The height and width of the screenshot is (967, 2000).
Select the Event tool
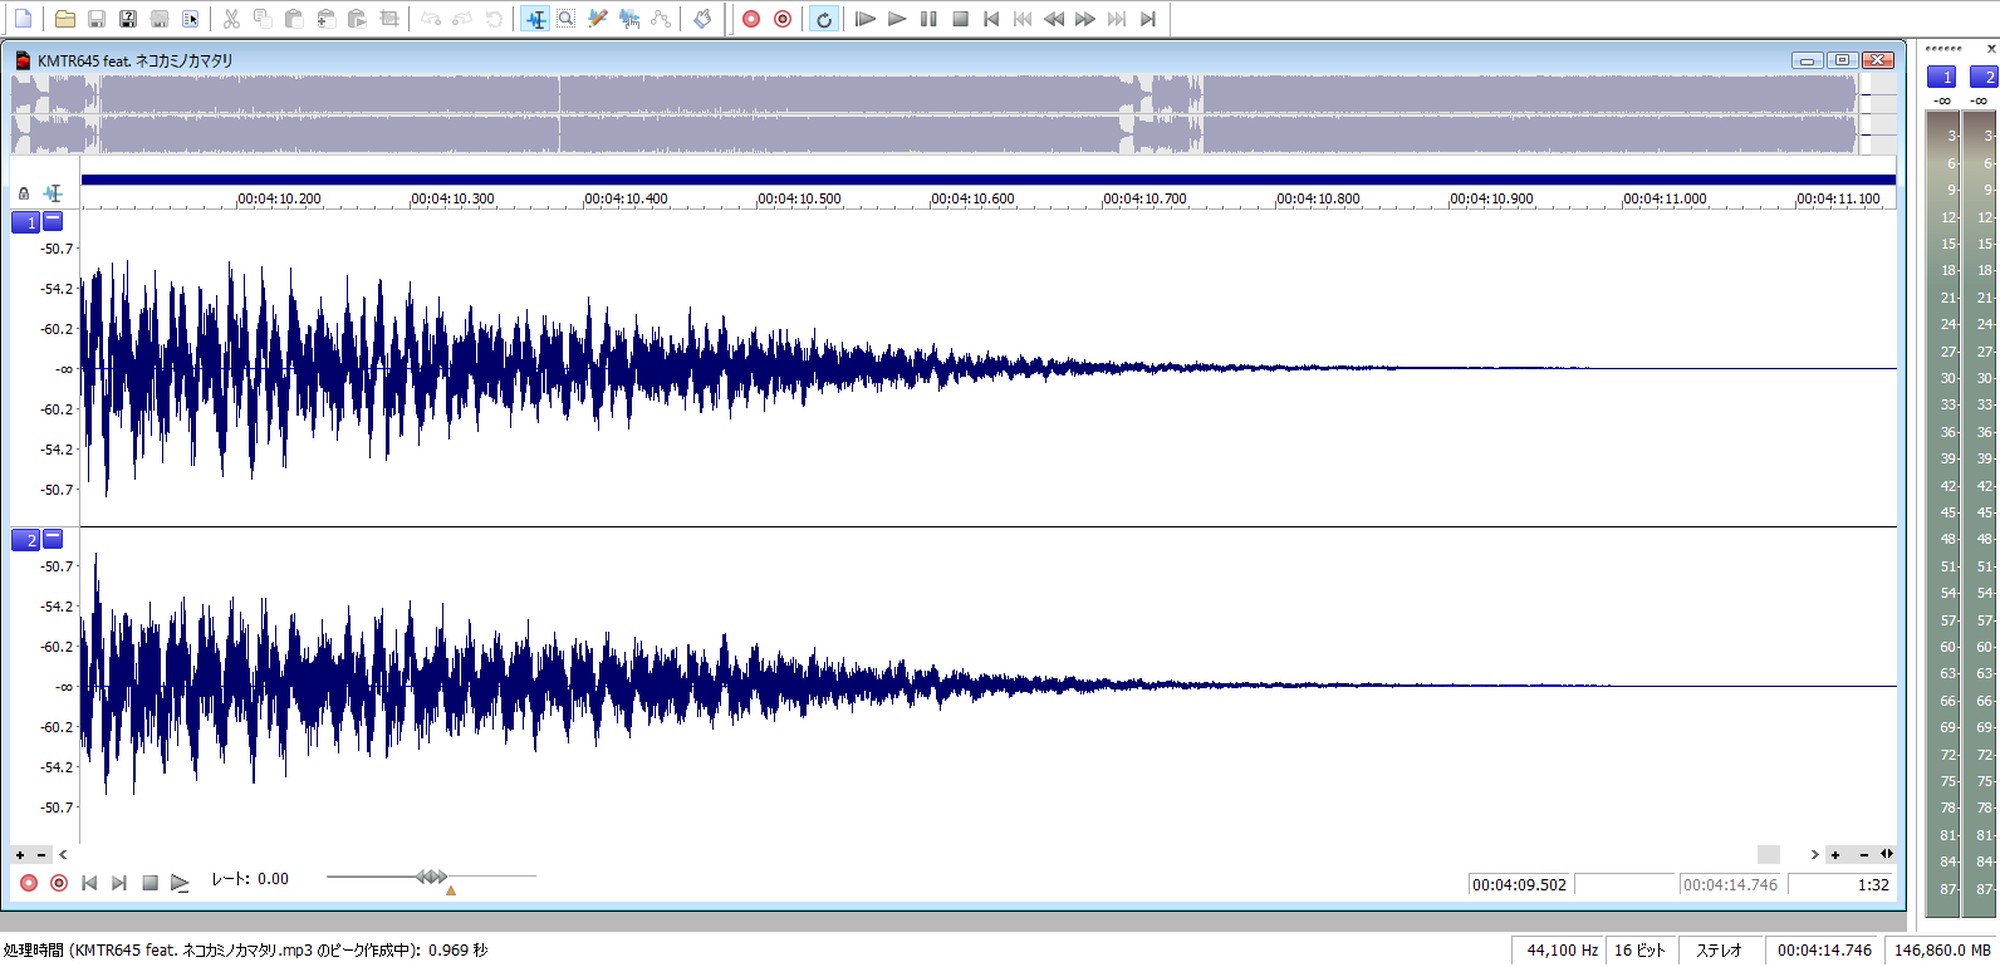[629, 19]
